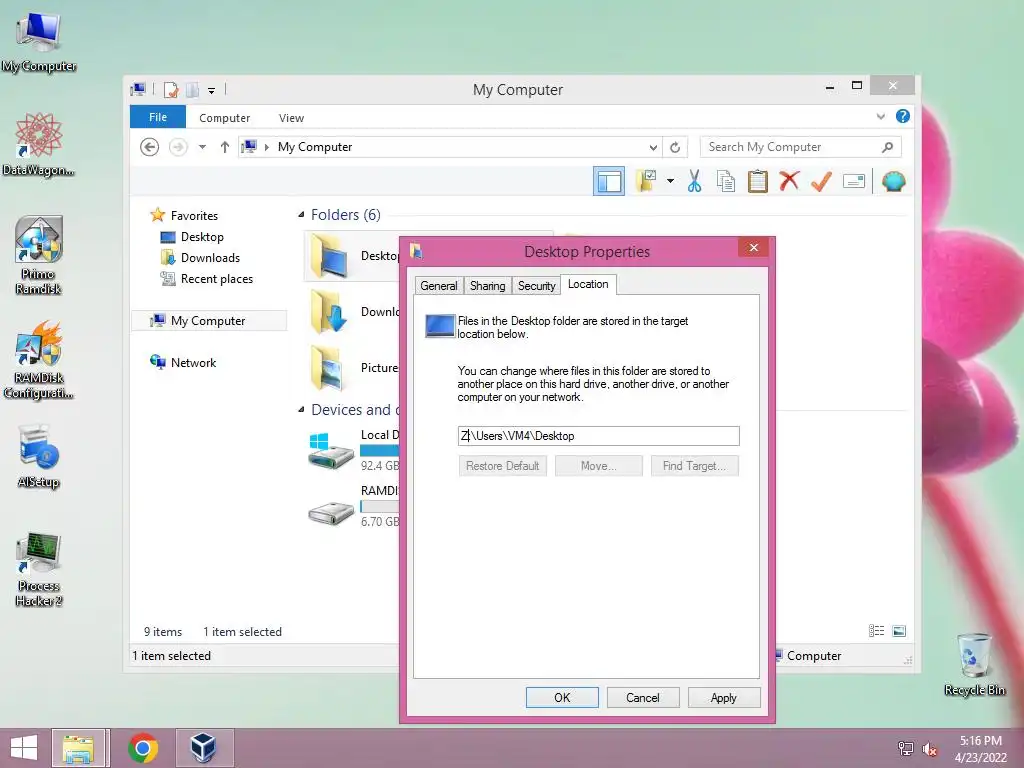Open Primo Ramdisk desktop icon
The image size is (1024, 768).
[39, 256]
